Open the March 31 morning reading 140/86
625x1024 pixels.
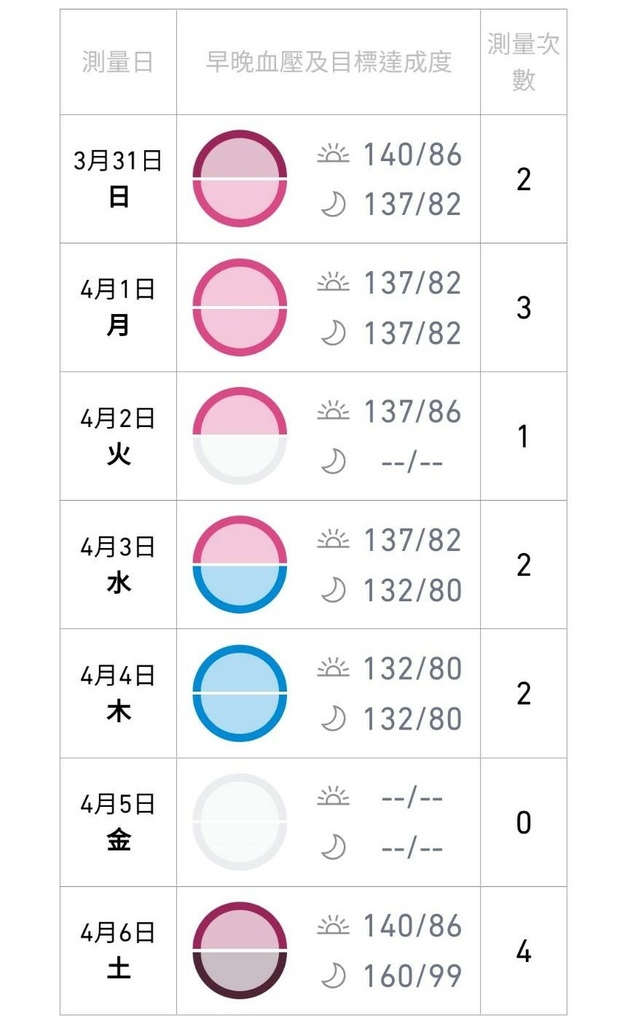412,155
